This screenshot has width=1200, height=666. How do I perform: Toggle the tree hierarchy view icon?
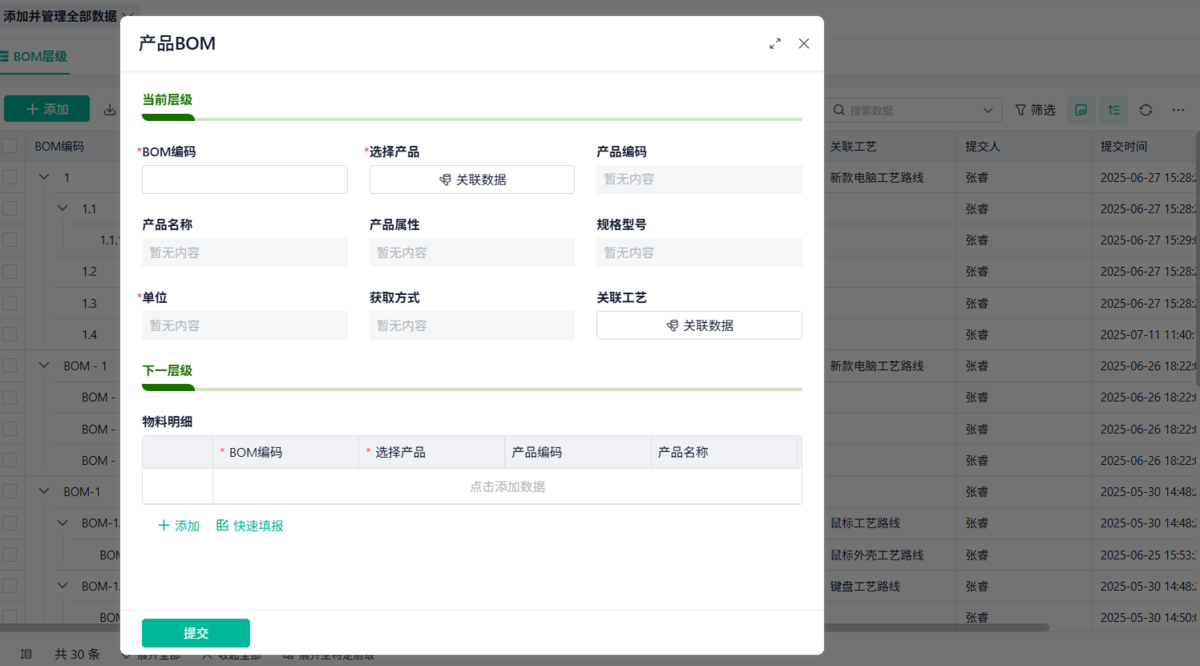pos(1113,110)
